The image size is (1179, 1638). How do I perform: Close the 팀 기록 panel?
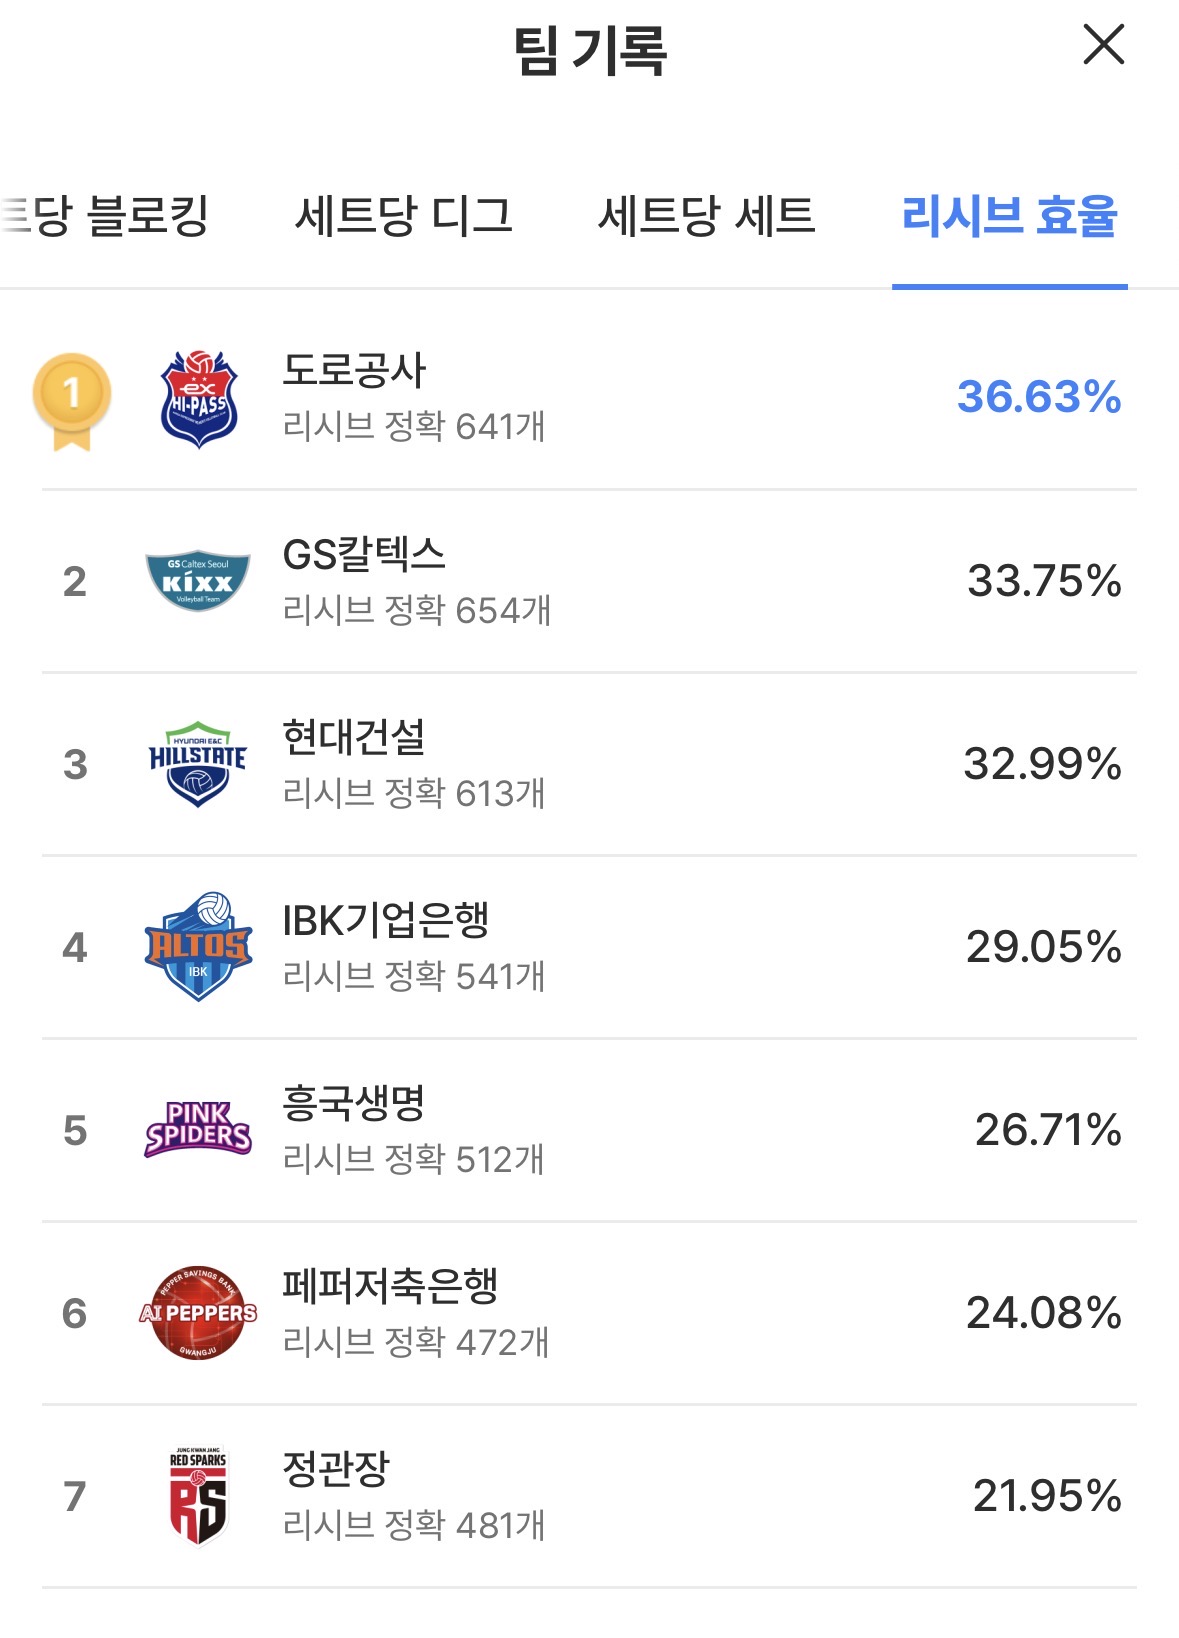[x=1103, y=46]
